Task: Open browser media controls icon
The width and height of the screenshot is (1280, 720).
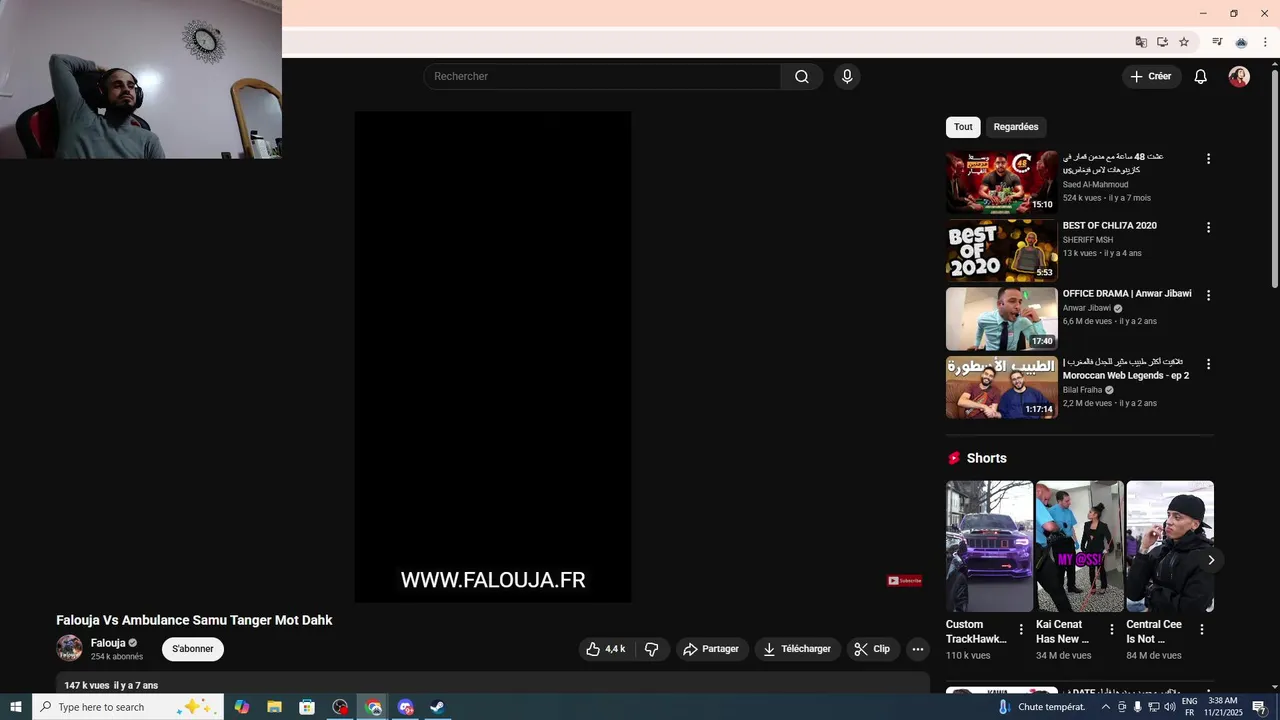Action: pyautogui.click(x=1217, y=42)
